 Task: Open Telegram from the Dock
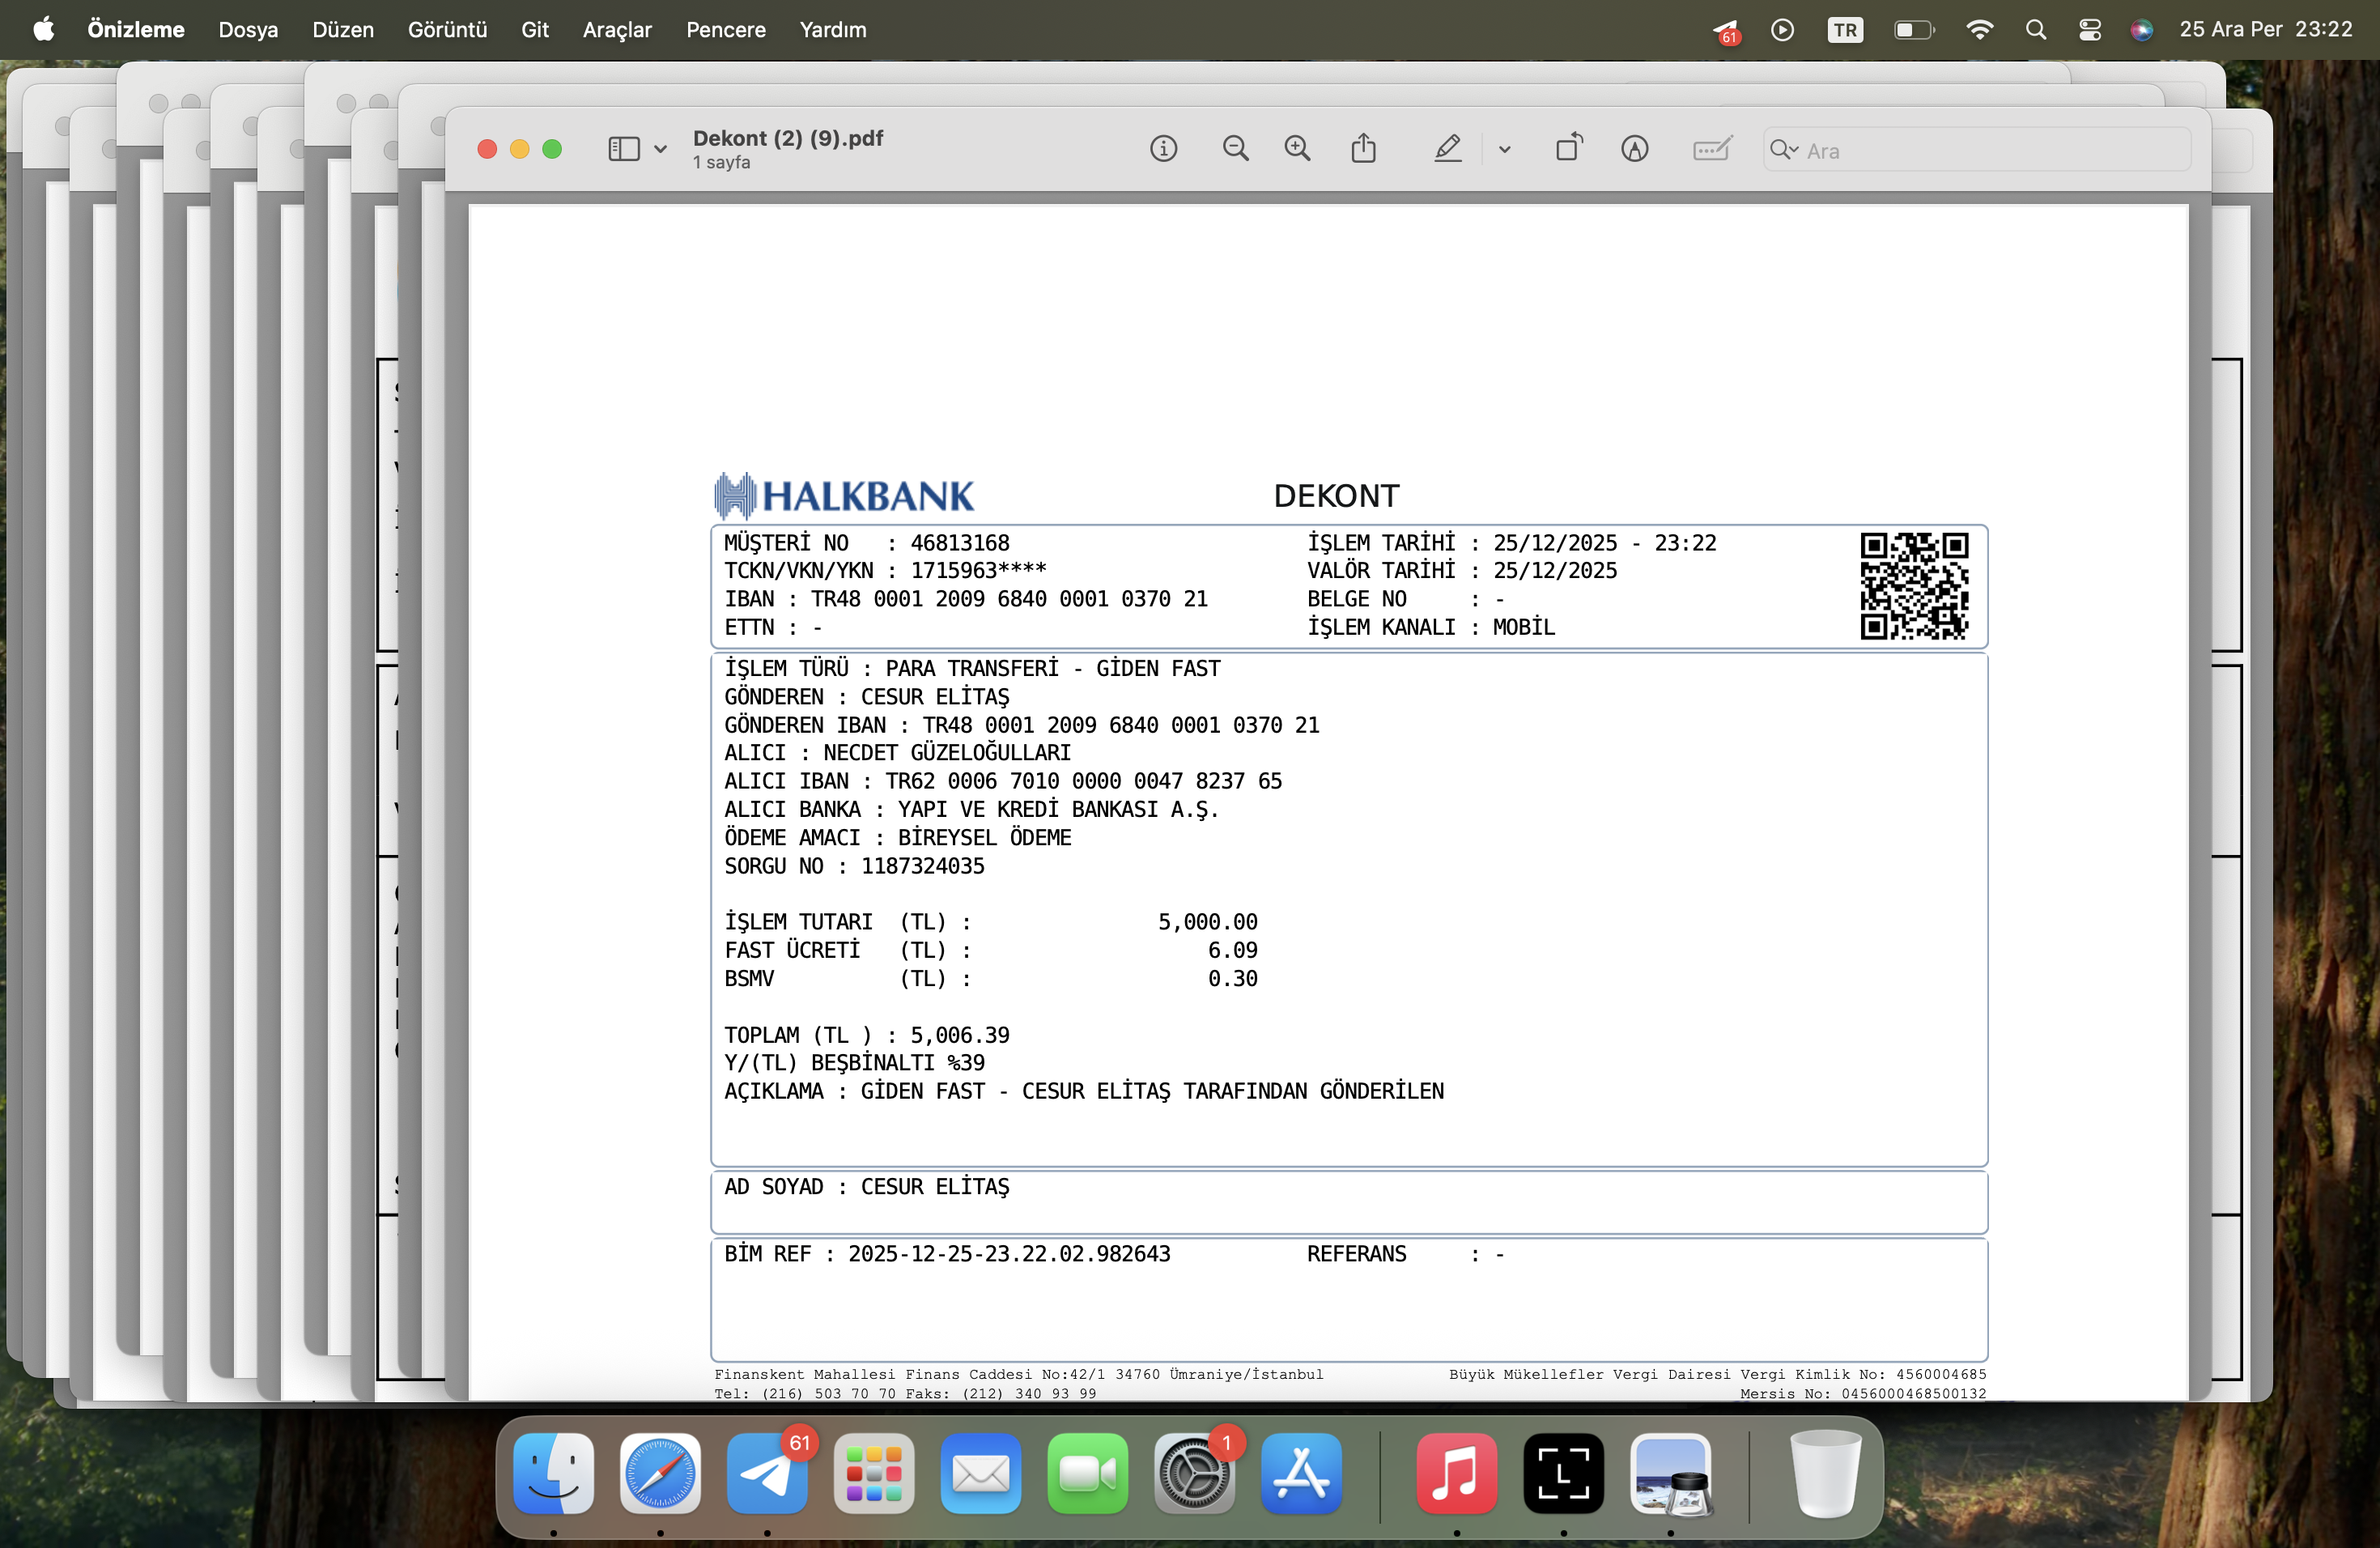coord(767,1473)
